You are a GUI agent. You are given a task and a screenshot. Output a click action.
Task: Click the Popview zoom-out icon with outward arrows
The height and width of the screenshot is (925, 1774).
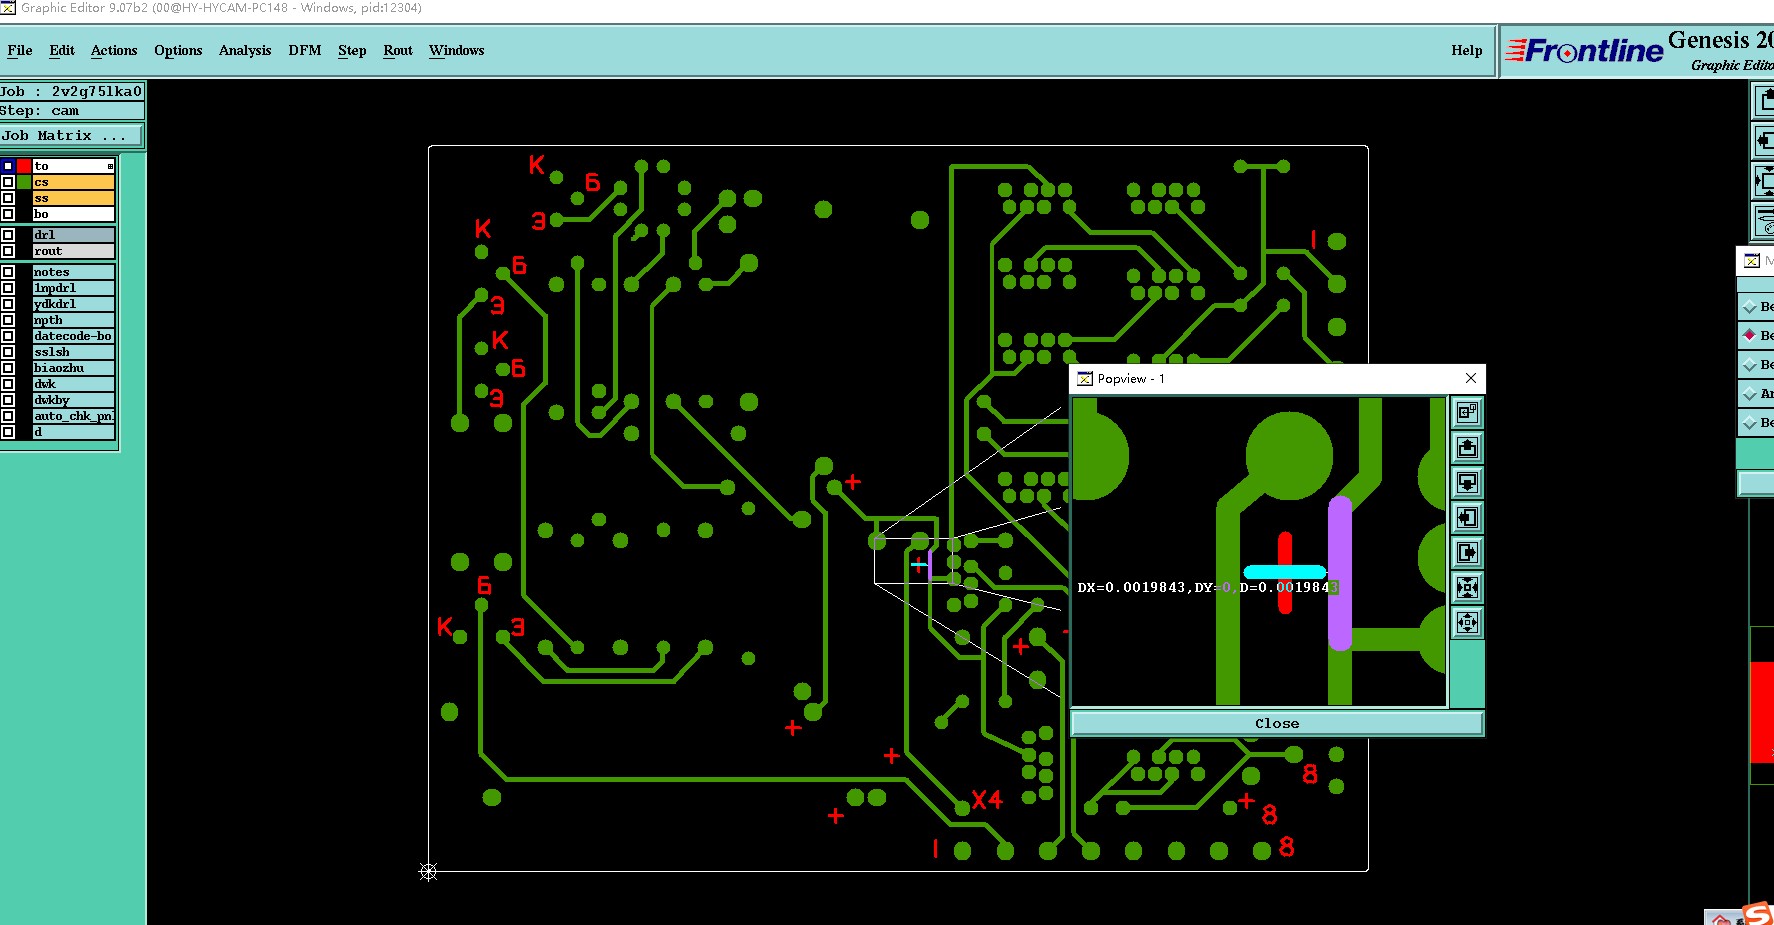coord(1467,622)
